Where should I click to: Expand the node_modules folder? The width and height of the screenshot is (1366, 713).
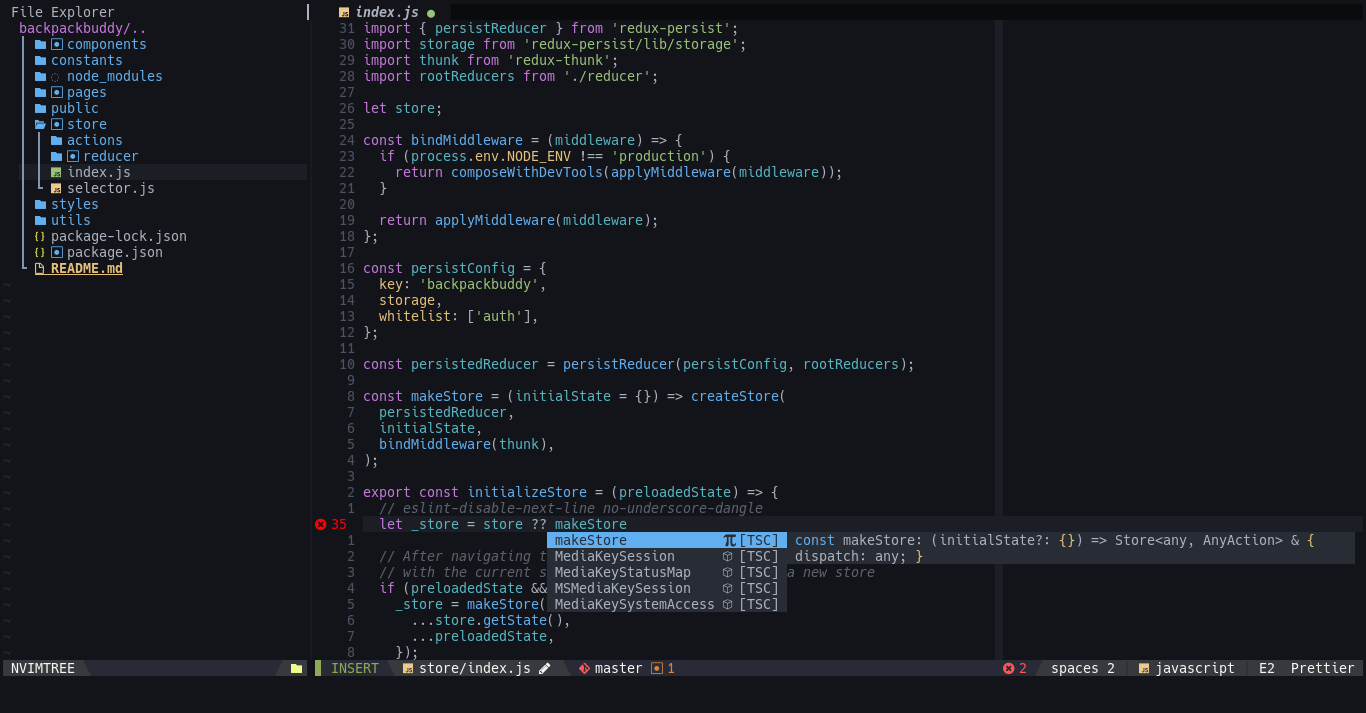click(x=114, y=76)
